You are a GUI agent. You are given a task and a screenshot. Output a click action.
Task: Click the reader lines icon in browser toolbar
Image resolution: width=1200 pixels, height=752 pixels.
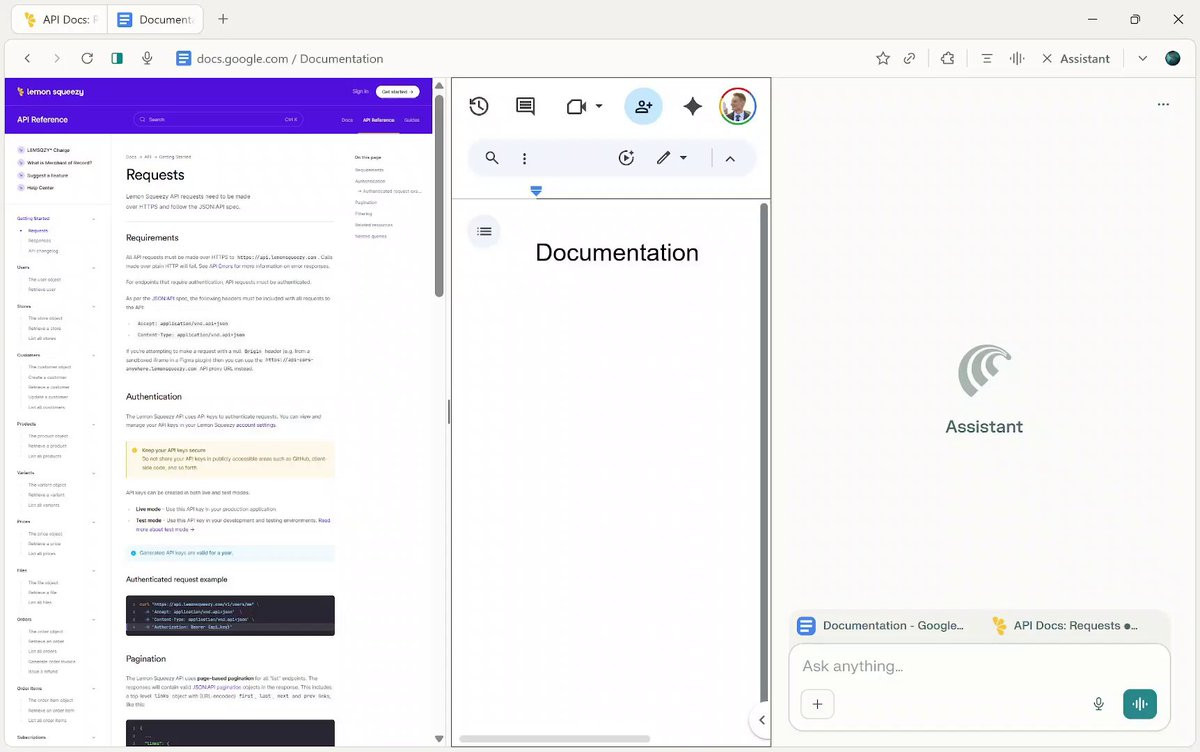point(987,59)
